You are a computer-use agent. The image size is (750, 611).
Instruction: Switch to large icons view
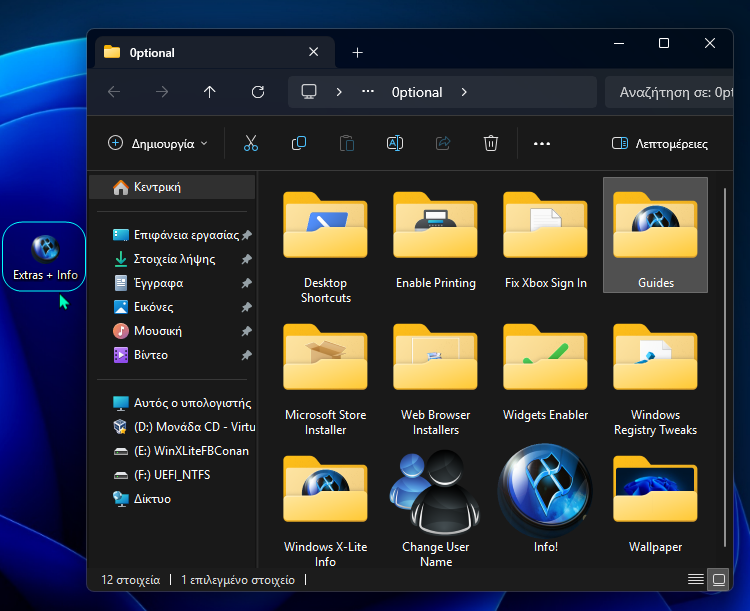coord(718,579)
